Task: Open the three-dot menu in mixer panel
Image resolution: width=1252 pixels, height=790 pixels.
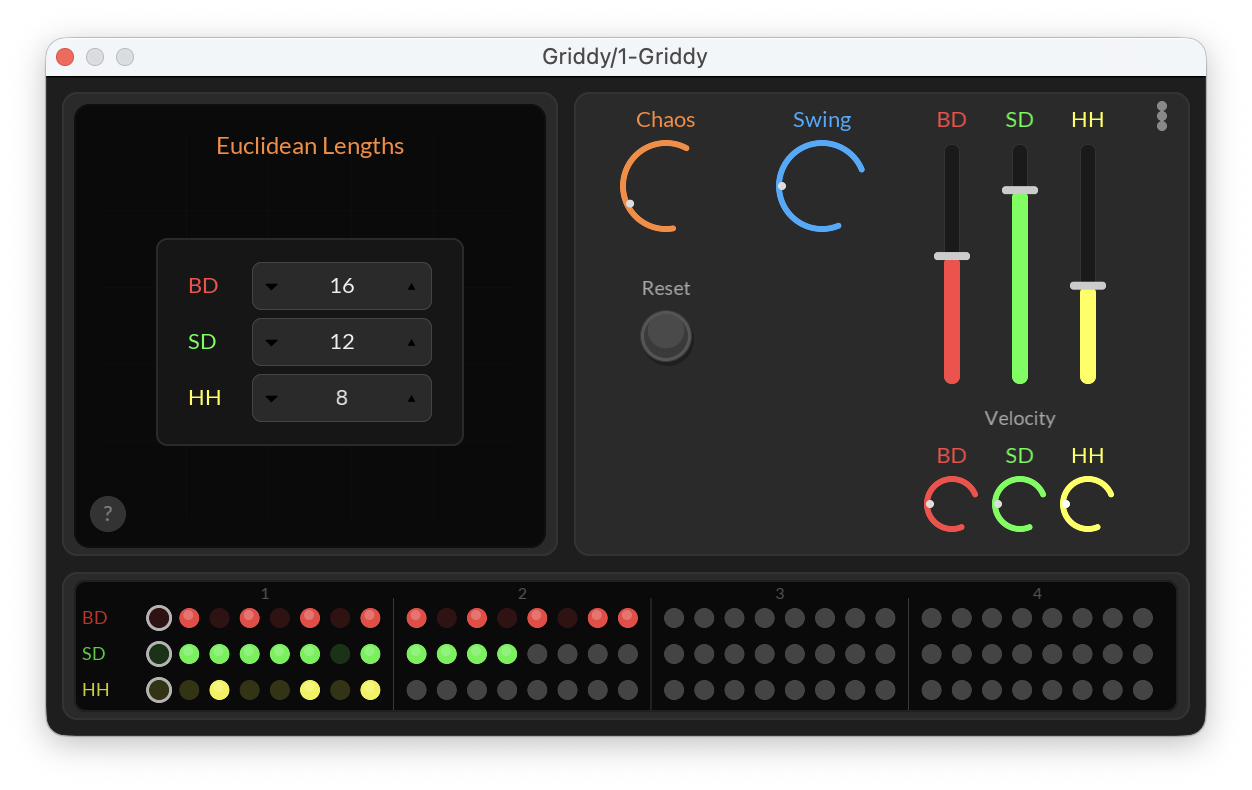Action: pyautogui.click(x=1162, y=116)
